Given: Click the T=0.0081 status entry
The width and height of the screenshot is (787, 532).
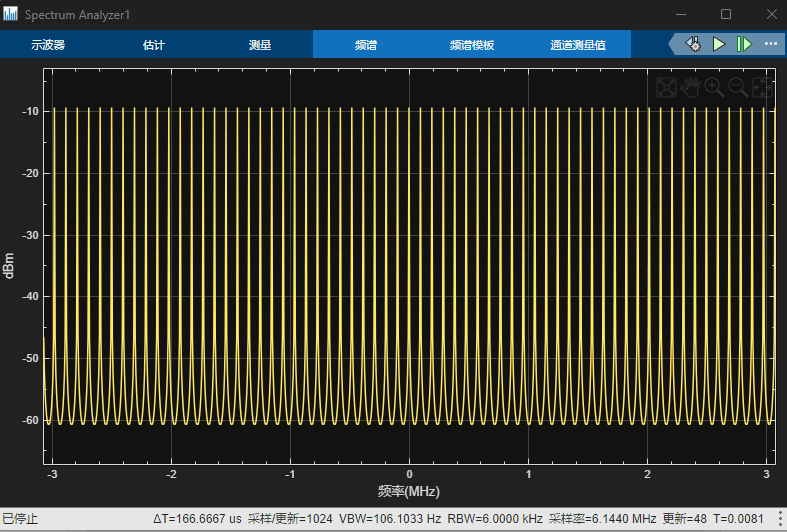Looking at the screenshot, I should pyautogui.click(x=738, y=518).
